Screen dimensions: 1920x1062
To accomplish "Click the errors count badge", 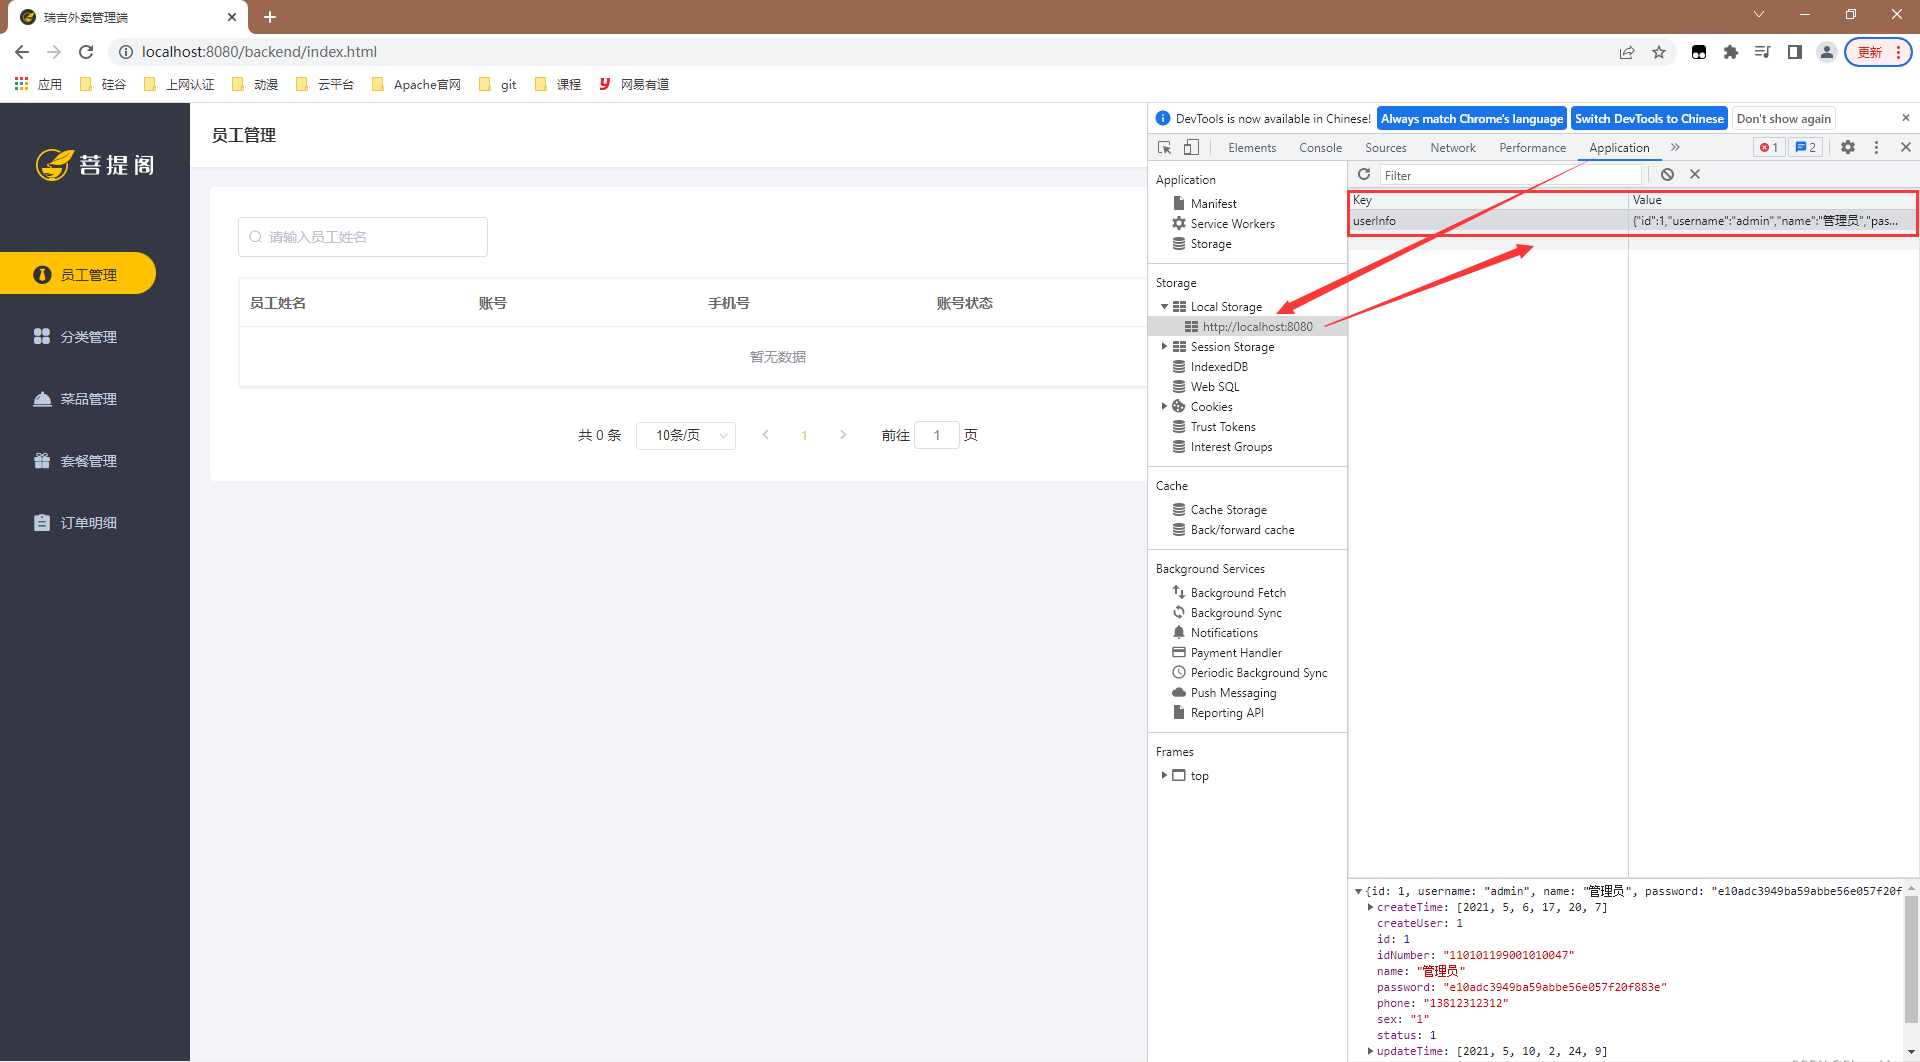I will (x=1769, y=147).
